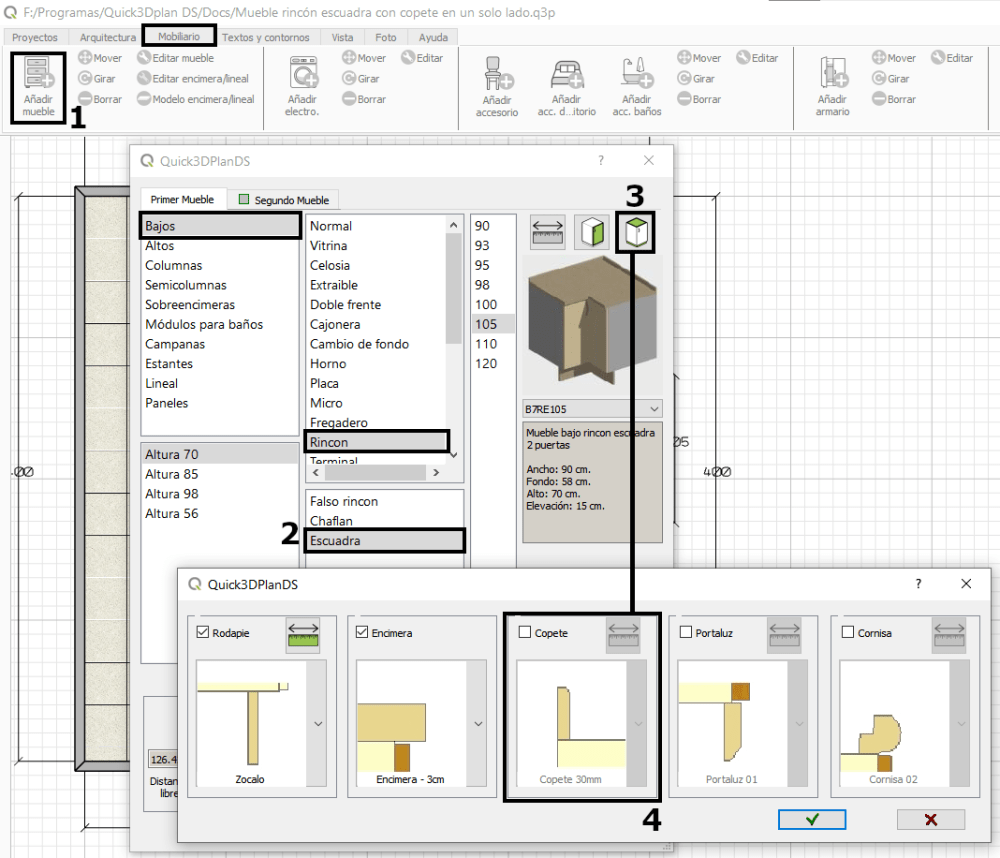Cancel with the red X button
Image resolution: width=1000 pixels, height=858 pixels.
930,819
